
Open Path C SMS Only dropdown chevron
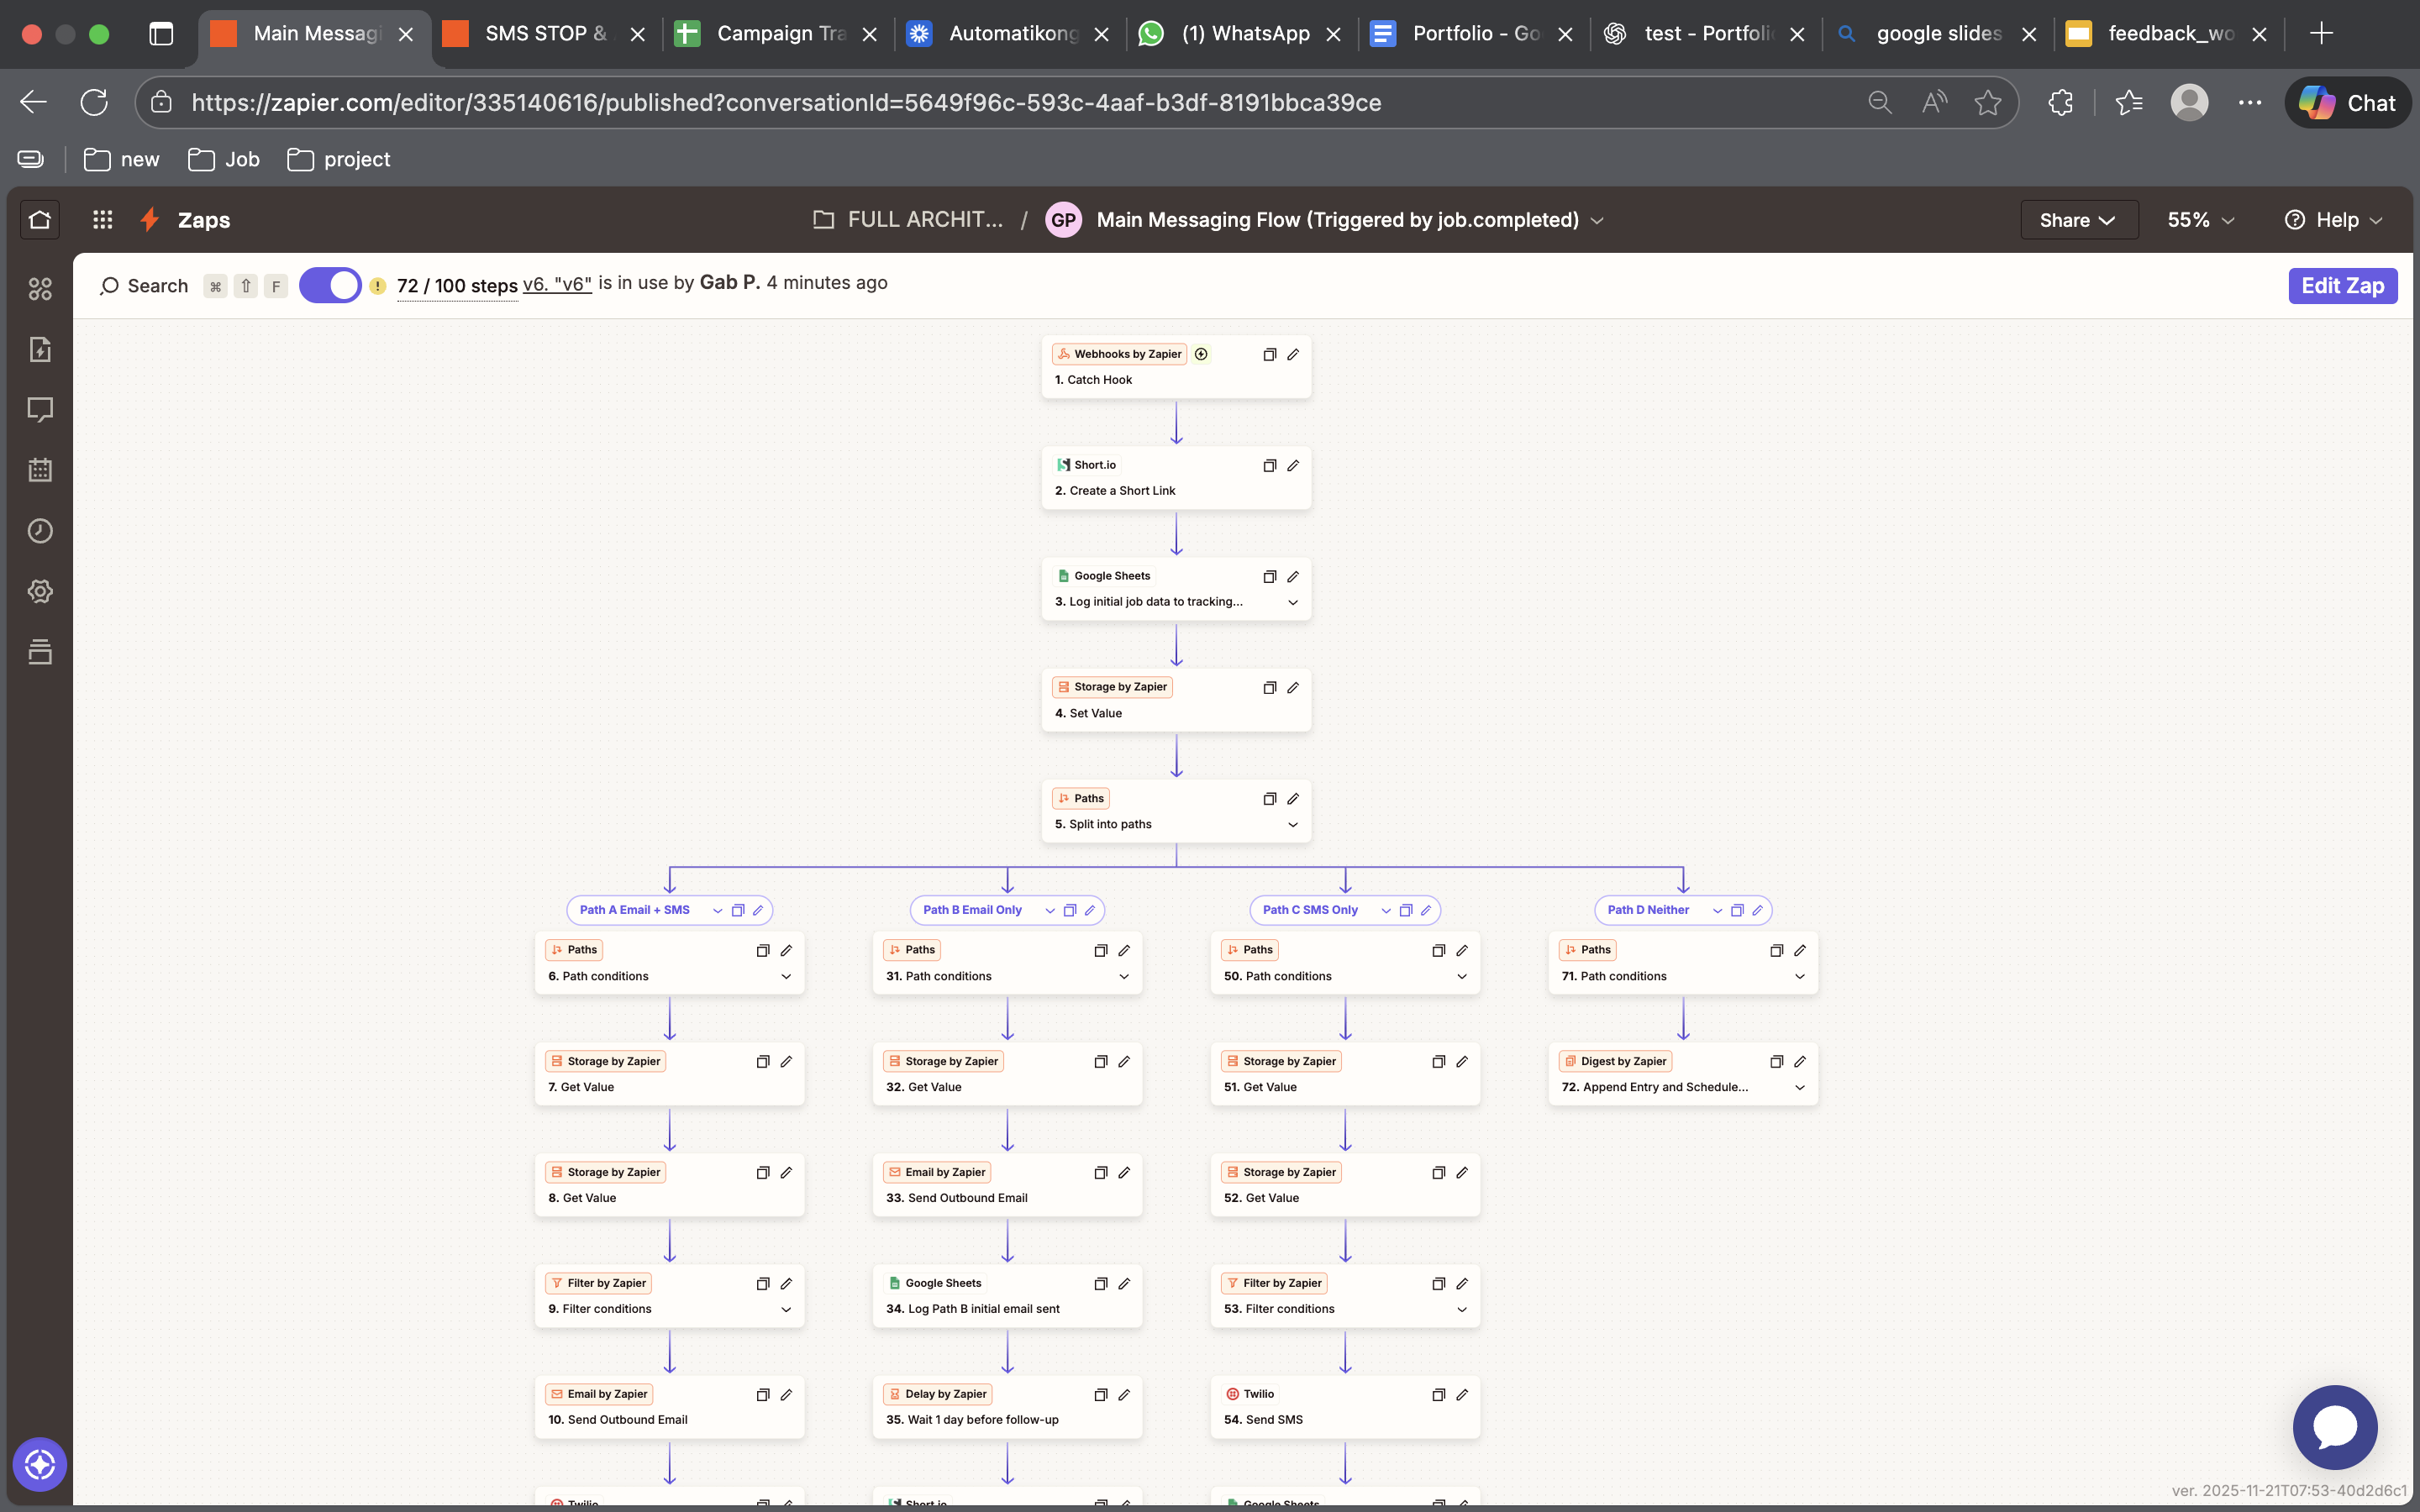1386,910
